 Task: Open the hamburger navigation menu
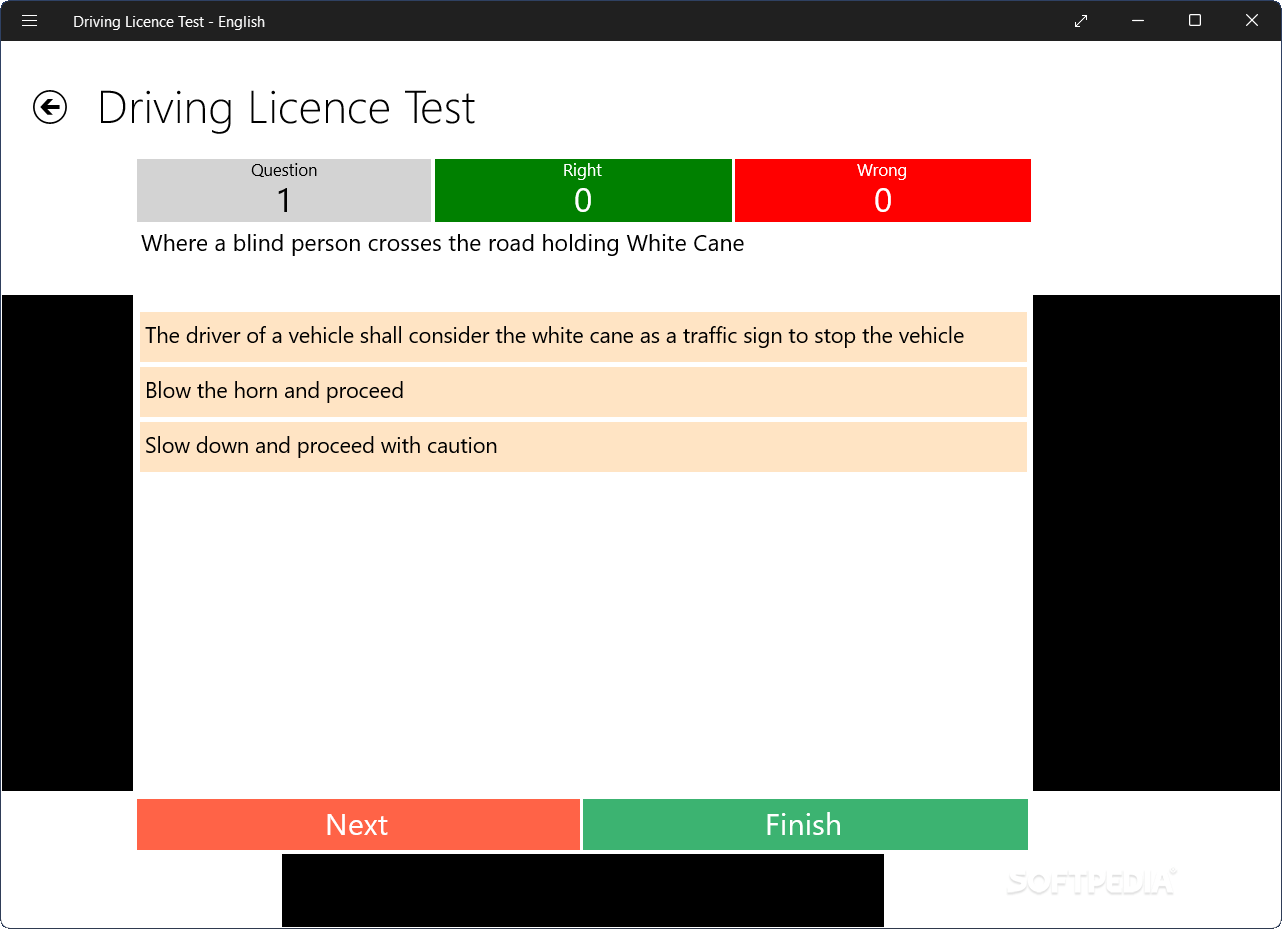29,20
